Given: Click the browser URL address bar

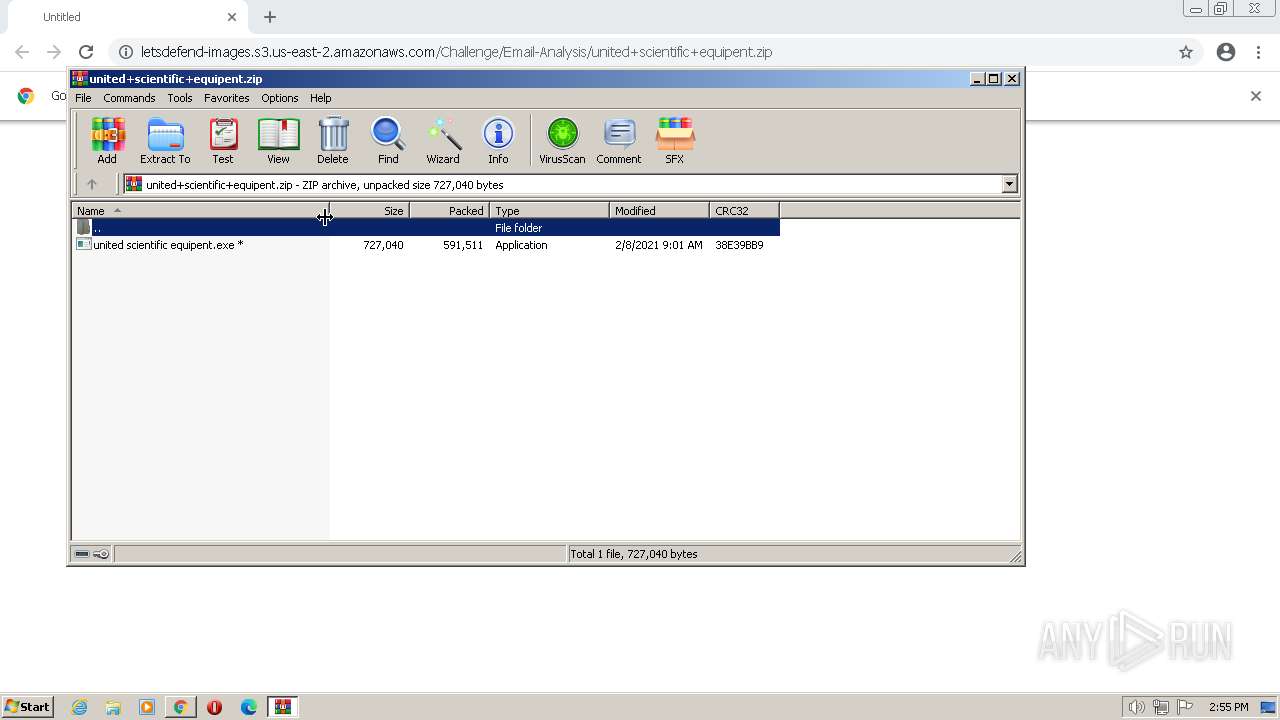Looking at the screenshot, I should coord(640,52).
